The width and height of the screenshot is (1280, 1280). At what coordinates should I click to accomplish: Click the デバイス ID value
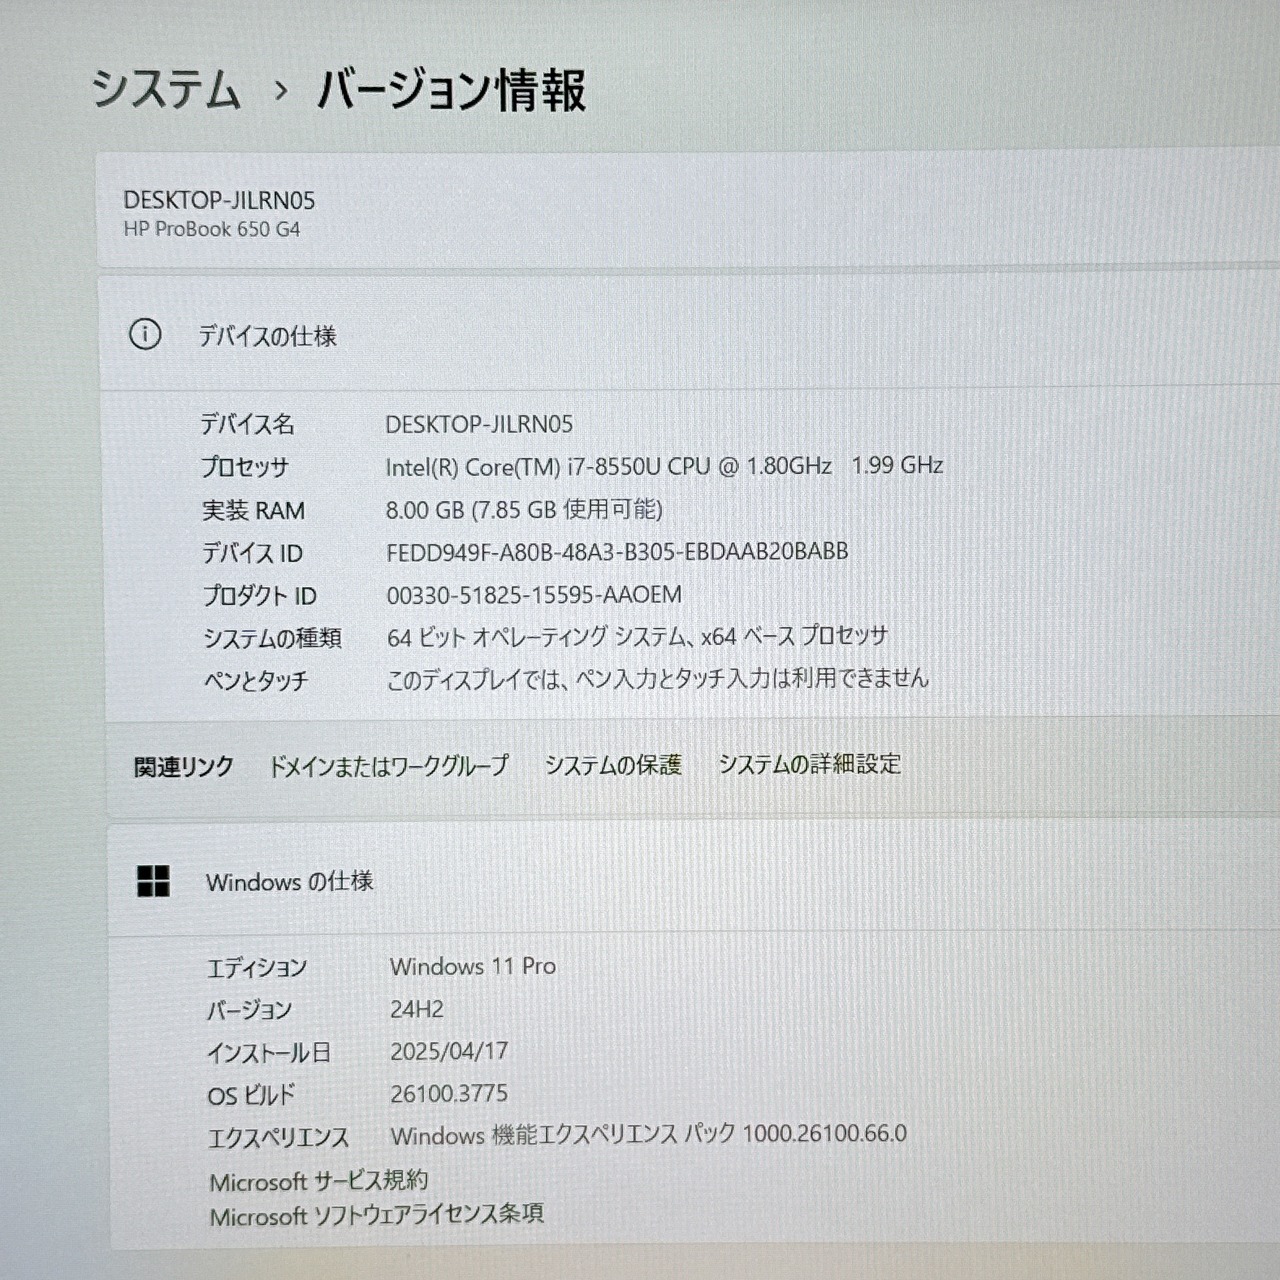point(615,550)
